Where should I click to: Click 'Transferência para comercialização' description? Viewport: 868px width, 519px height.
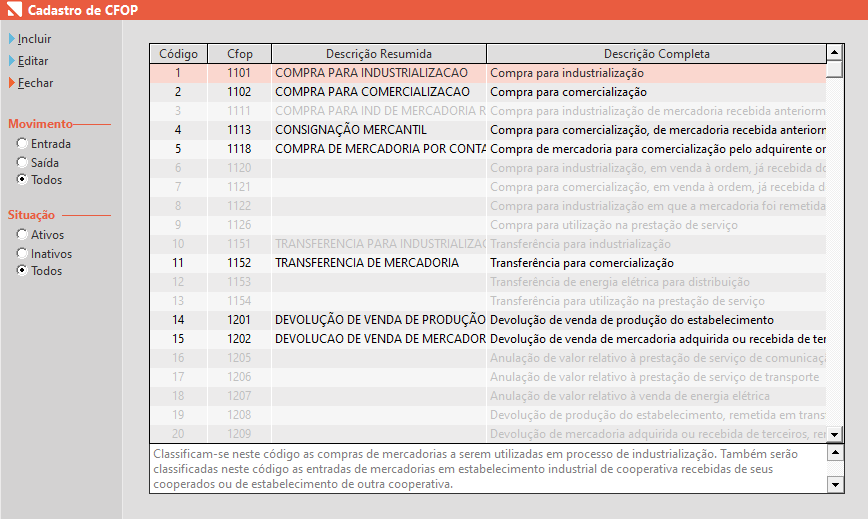point(582,263)
